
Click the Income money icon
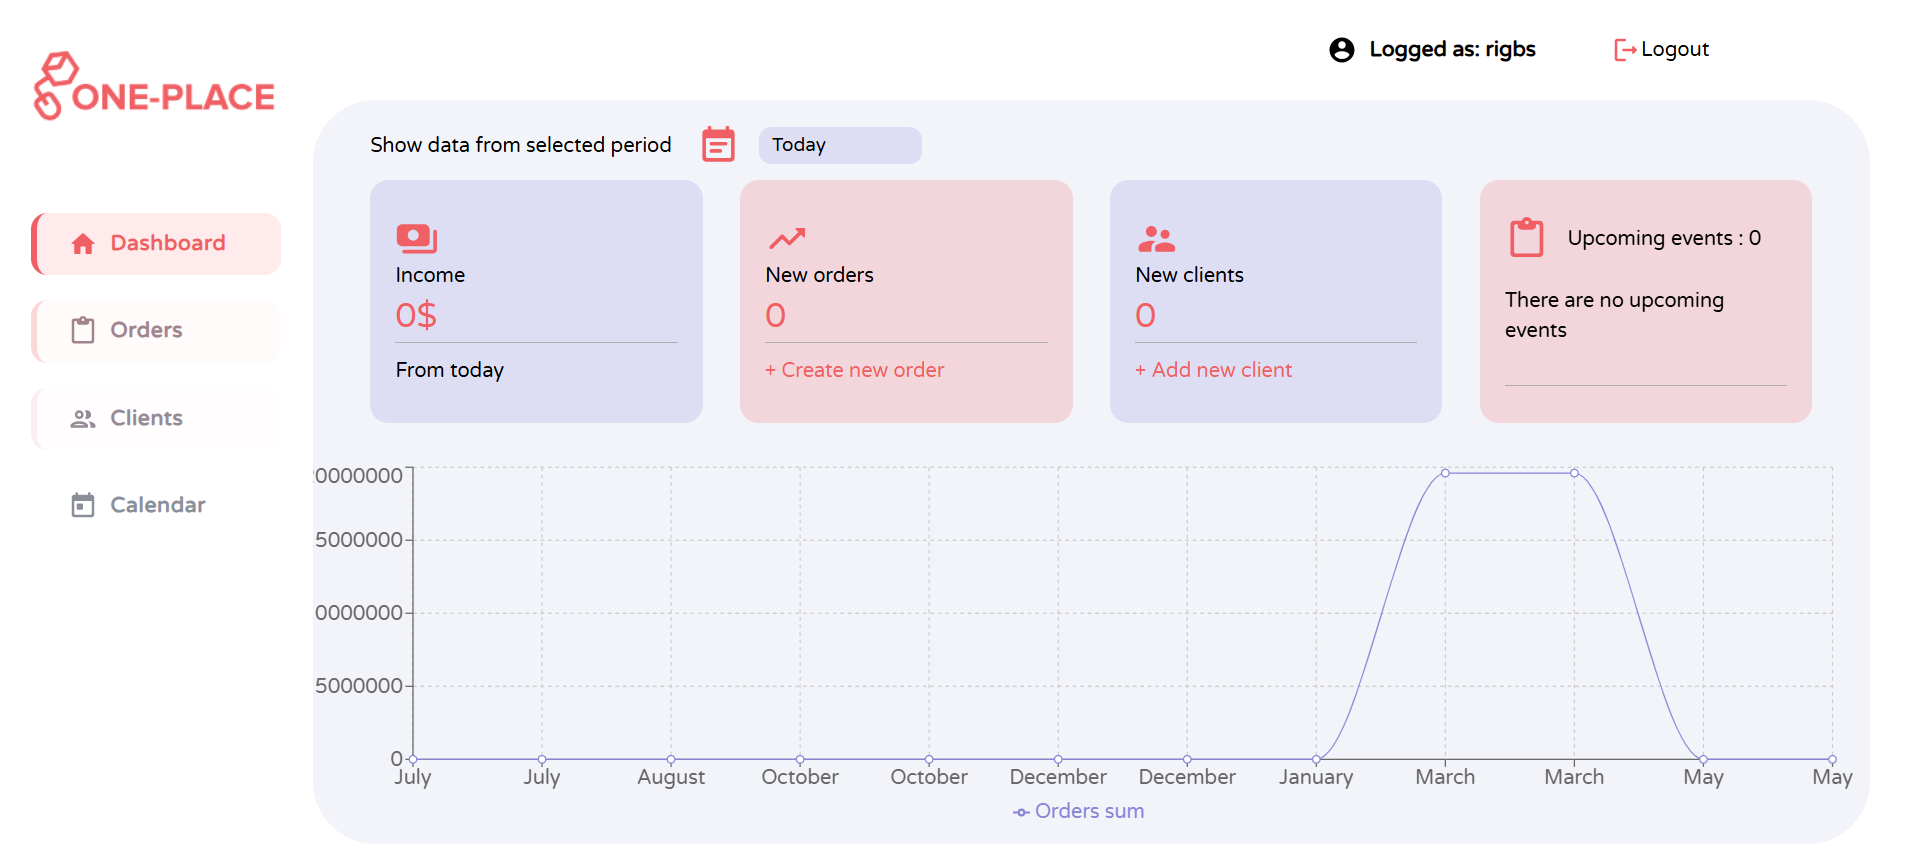416,238
